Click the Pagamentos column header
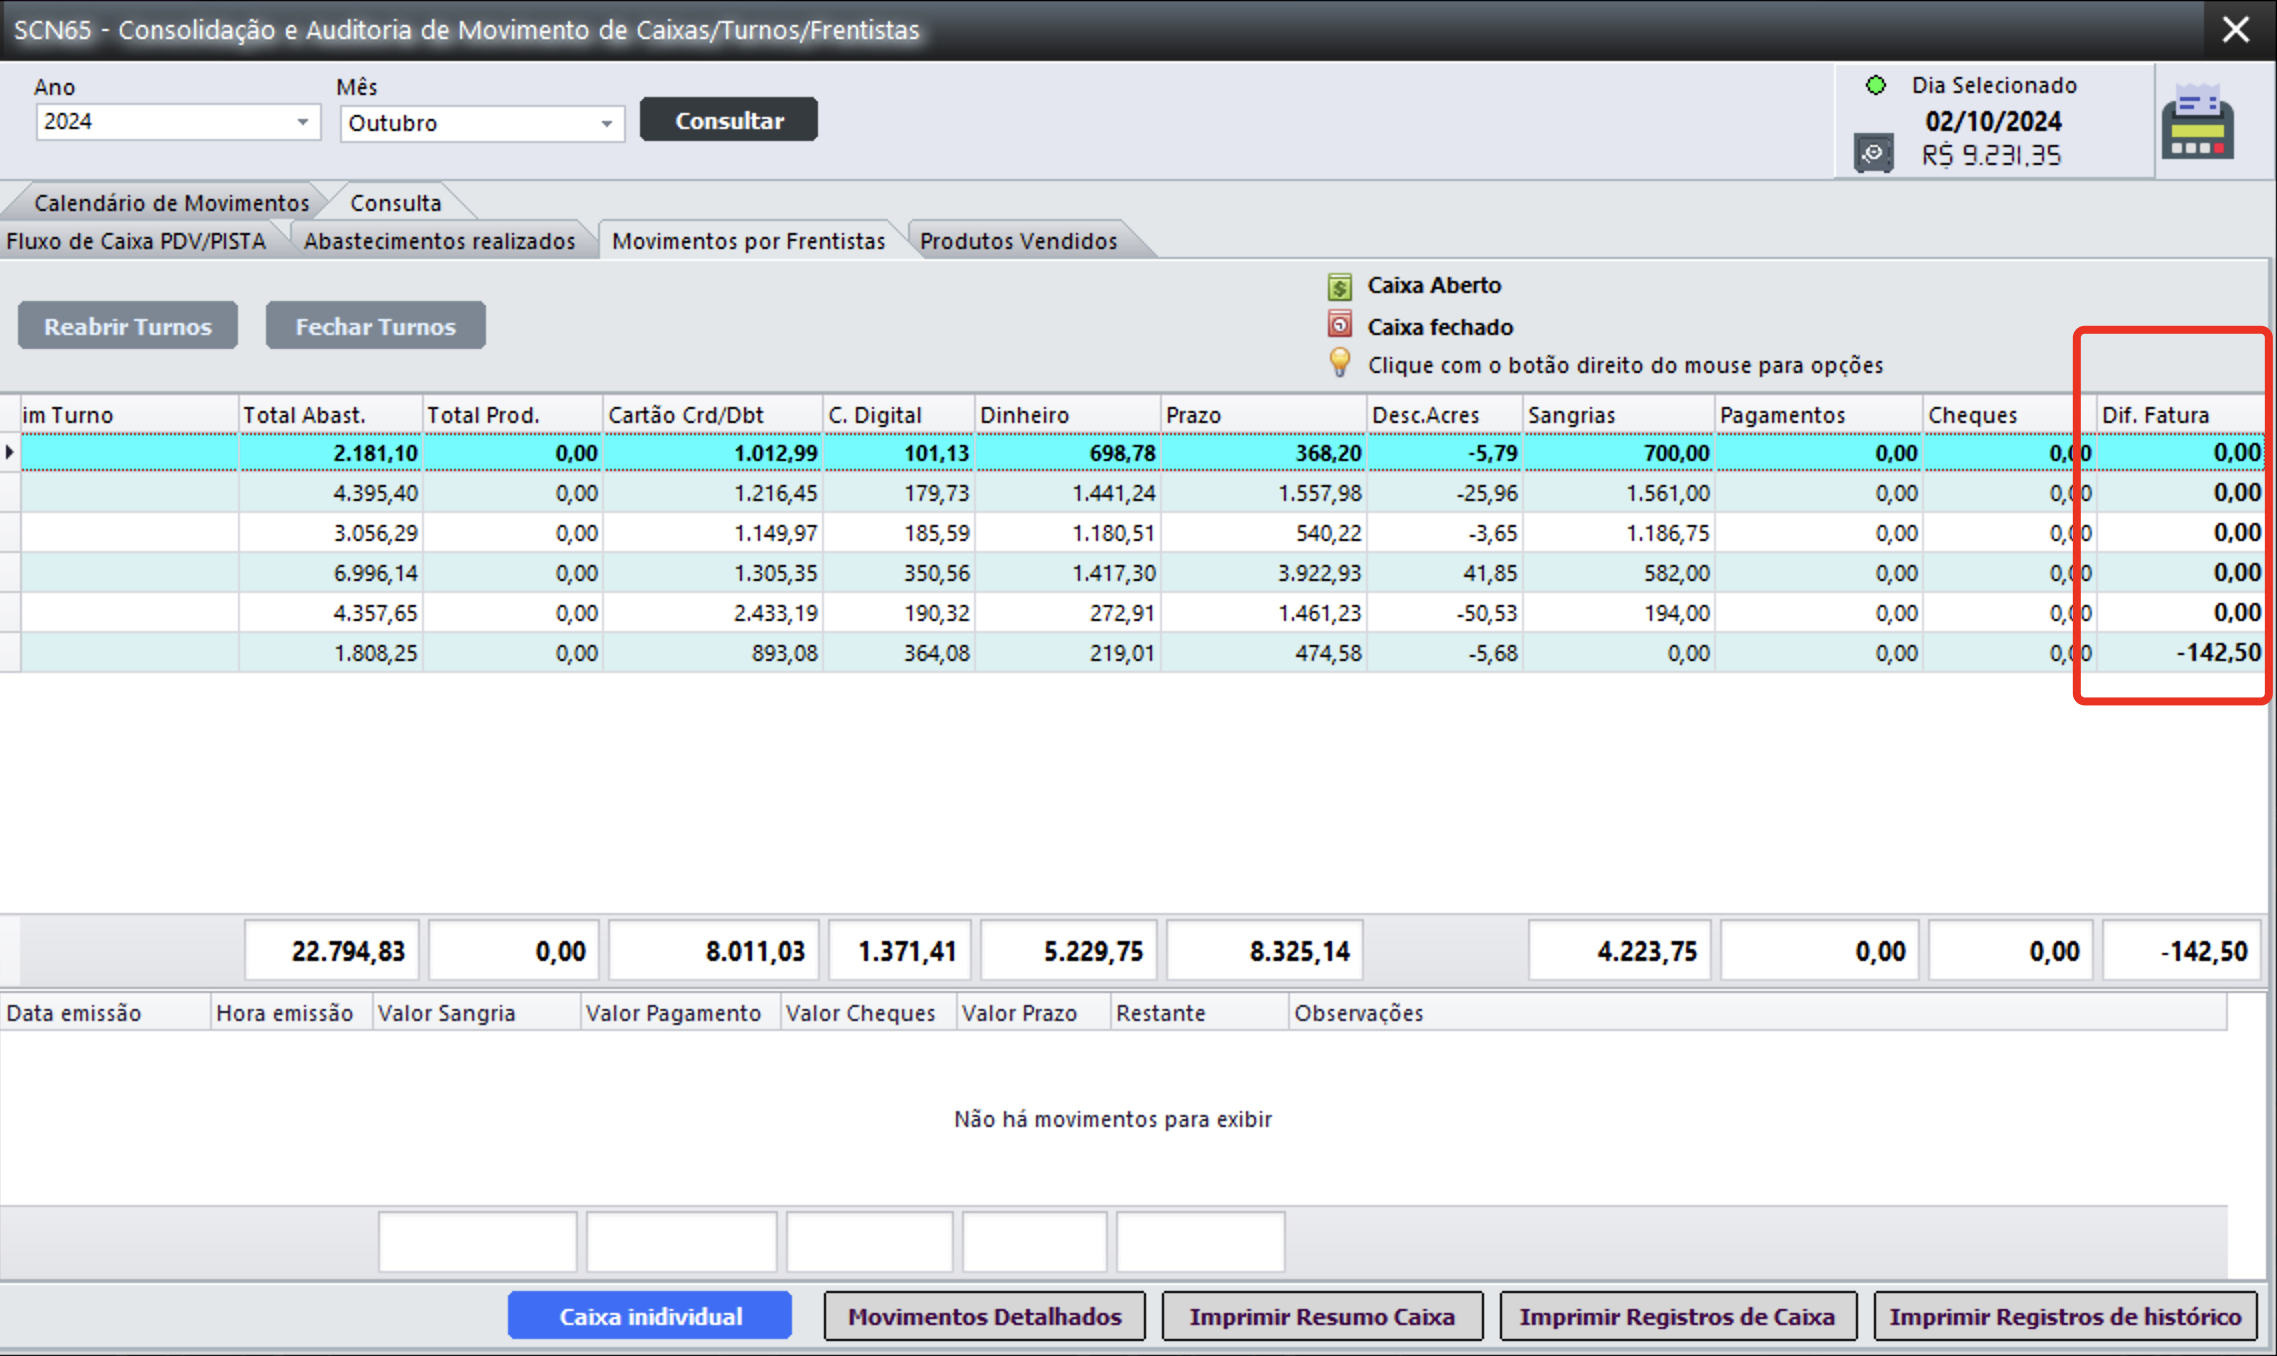The image size is (2277, 1356). click(x=1819, y=414)
